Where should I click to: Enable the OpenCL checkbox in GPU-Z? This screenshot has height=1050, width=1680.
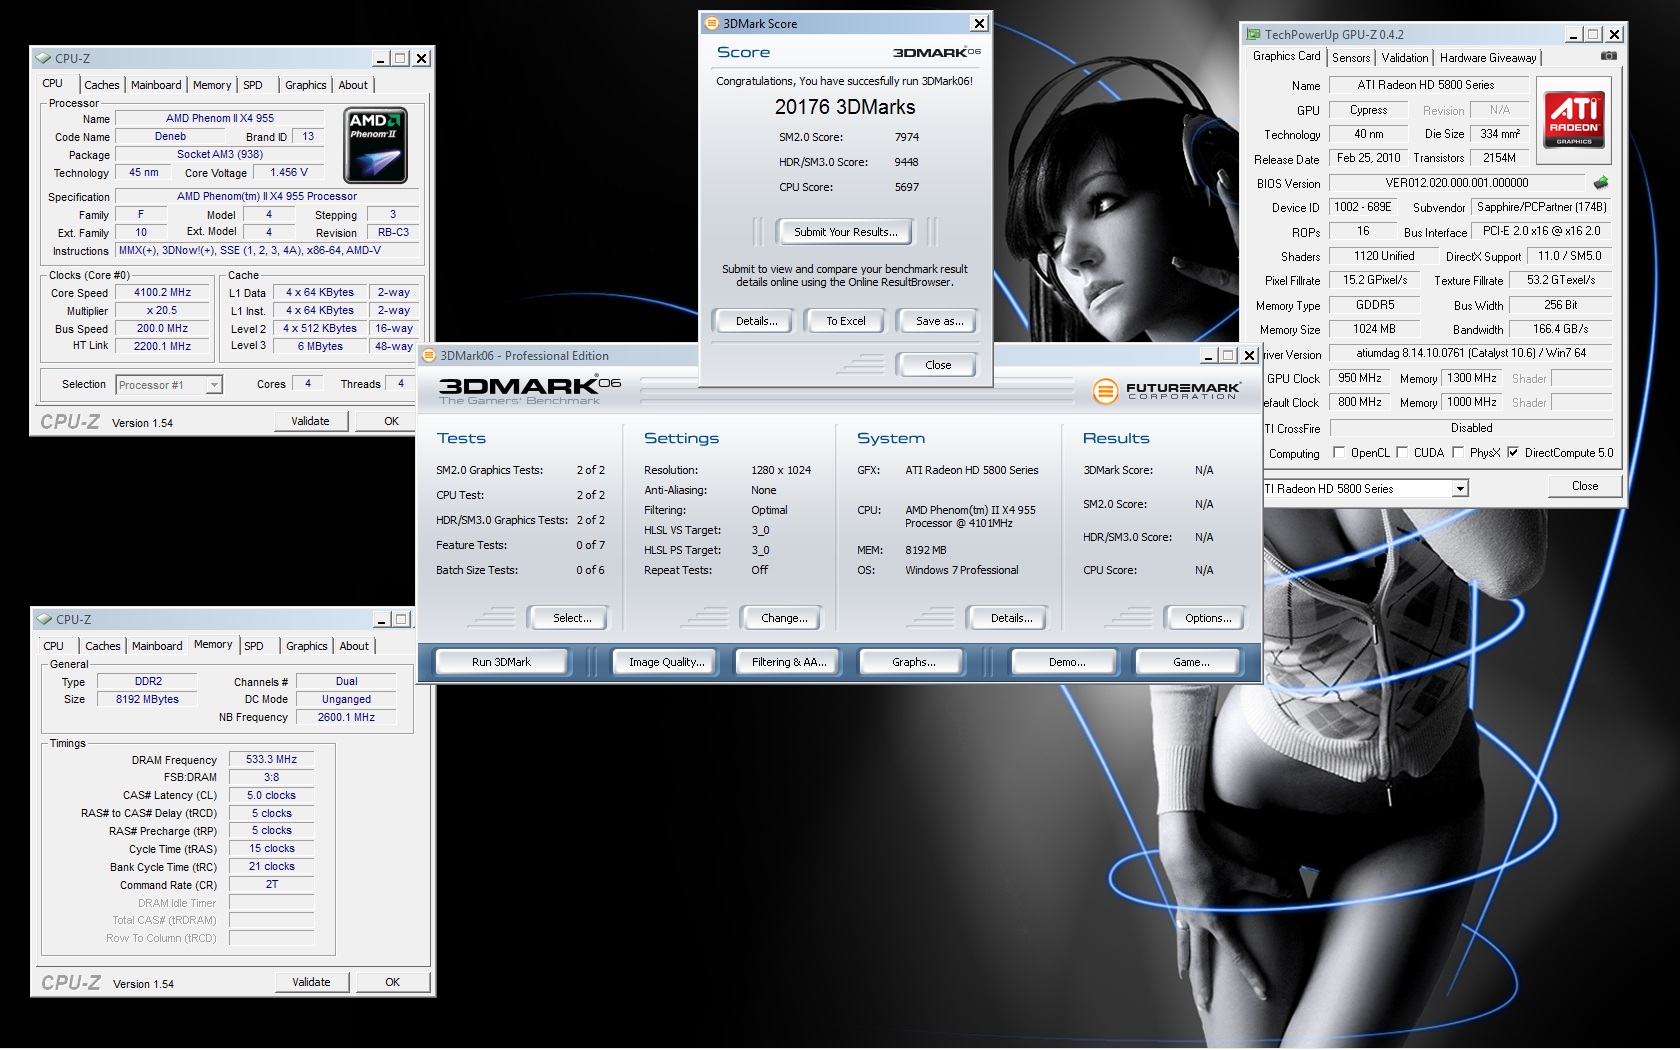click(1339, 452)
